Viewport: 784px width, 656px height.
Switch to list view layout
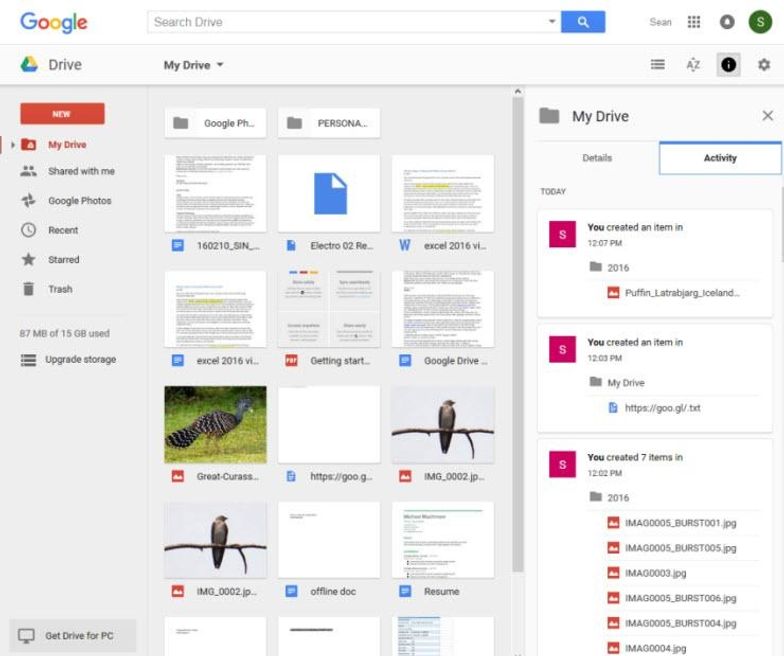(x=658, y=65)
